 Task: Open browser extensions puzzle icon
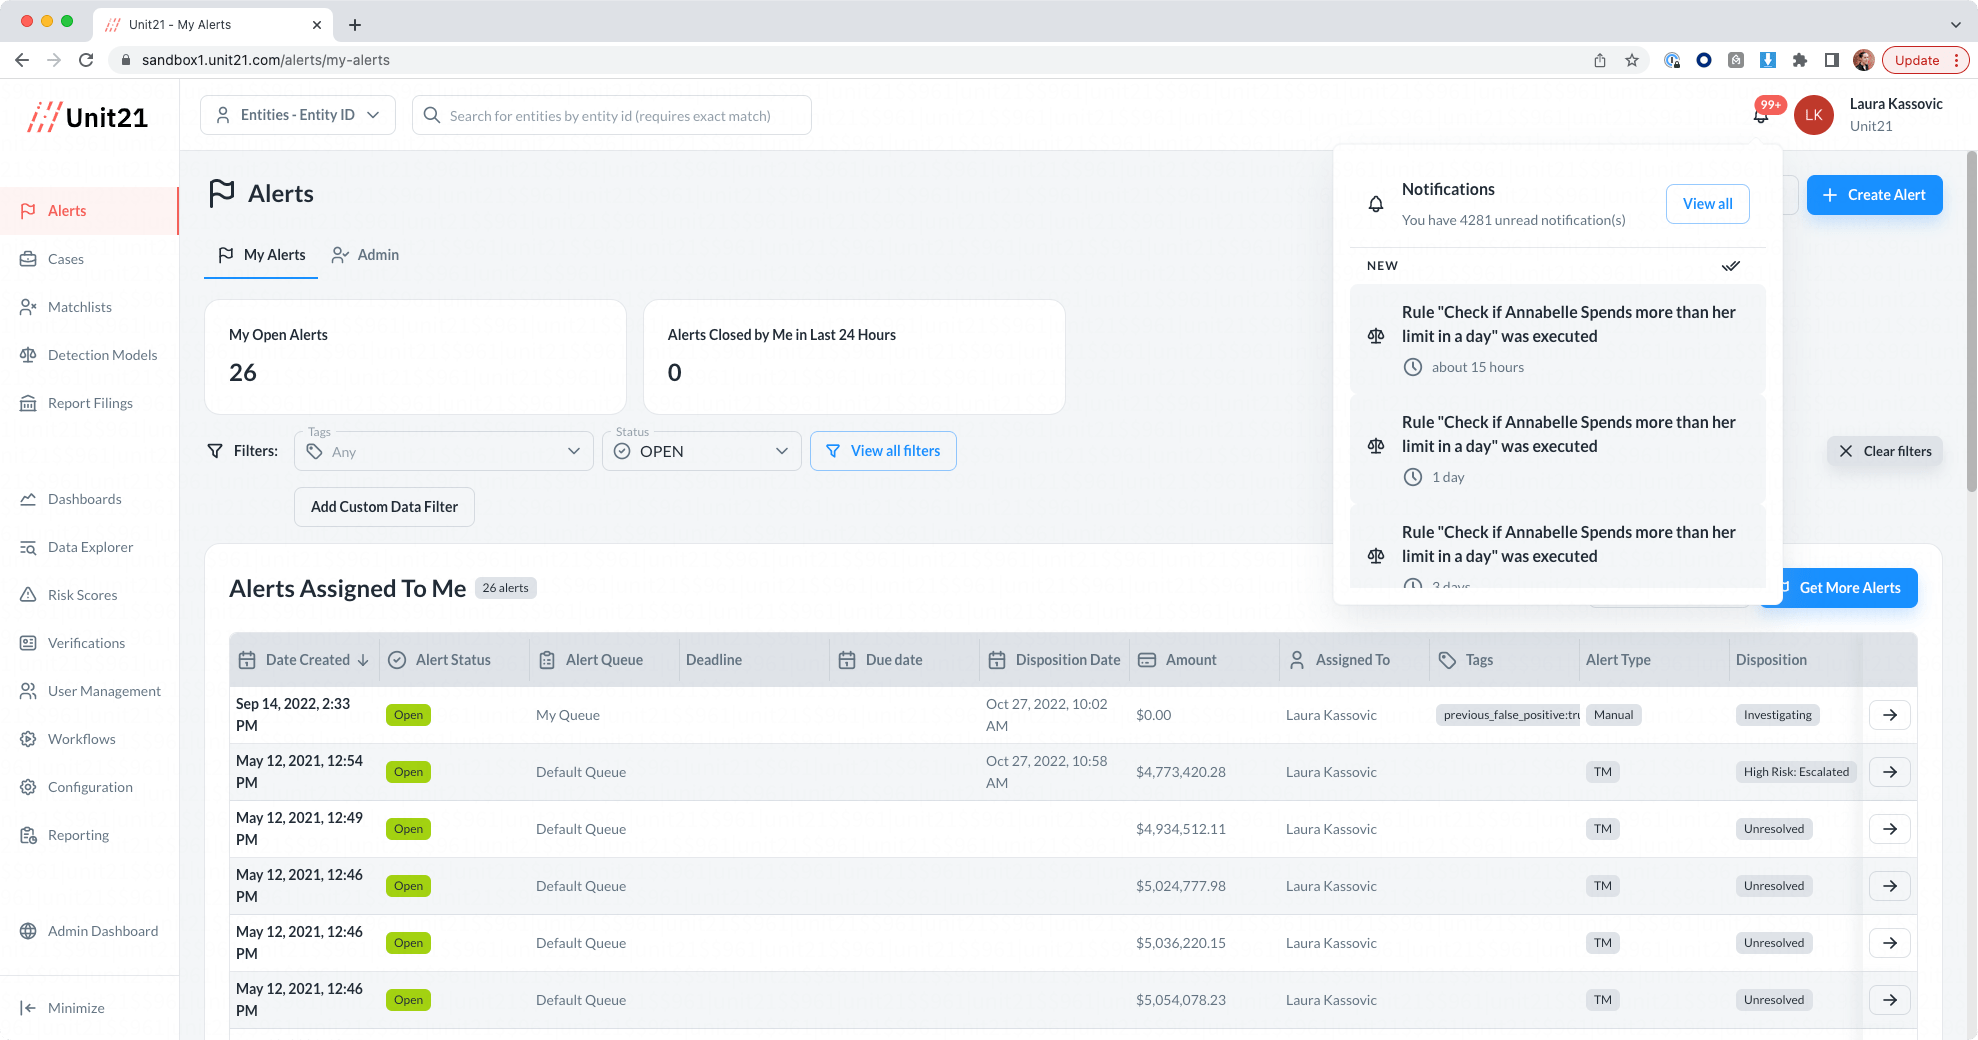[x=1800, y=60]
